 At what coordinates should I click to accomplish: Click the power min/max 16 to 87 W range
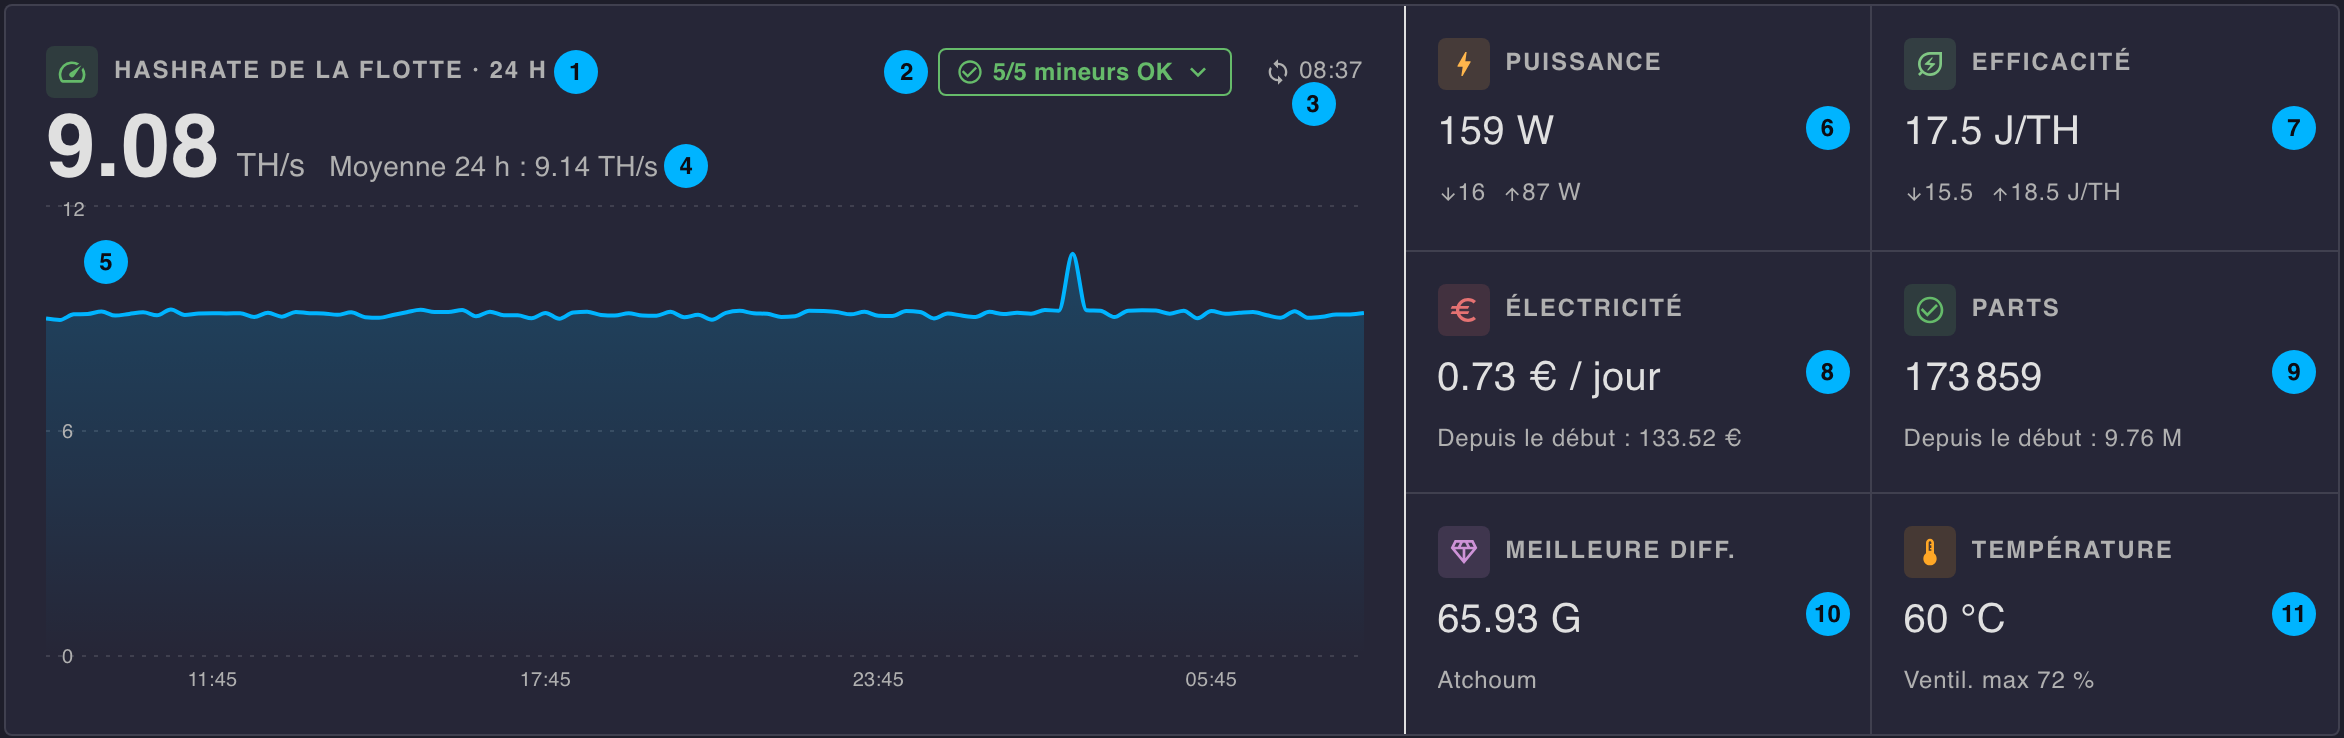(1510, 192)
